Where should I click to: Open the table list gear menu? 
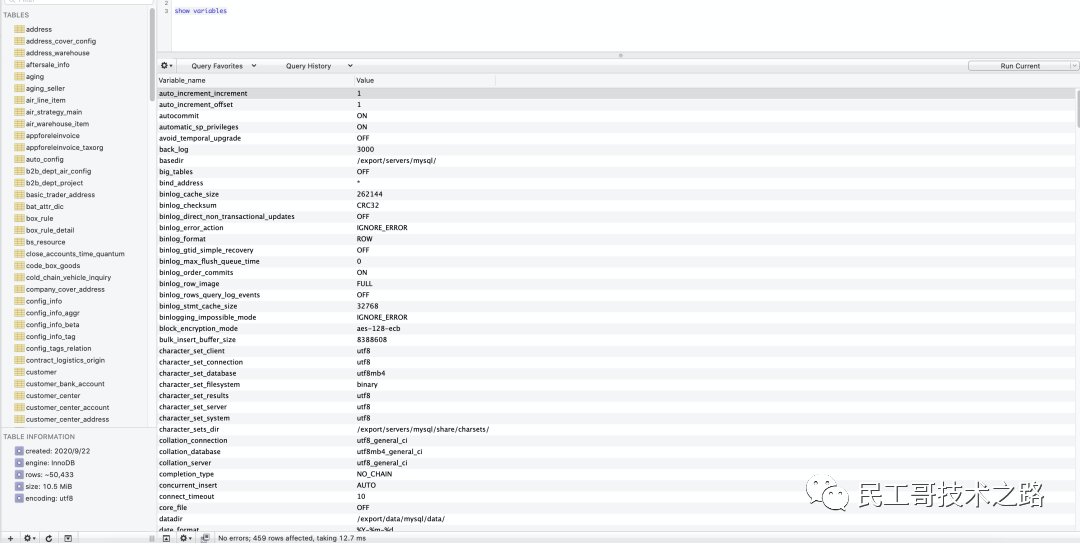(x=29, y=538)
